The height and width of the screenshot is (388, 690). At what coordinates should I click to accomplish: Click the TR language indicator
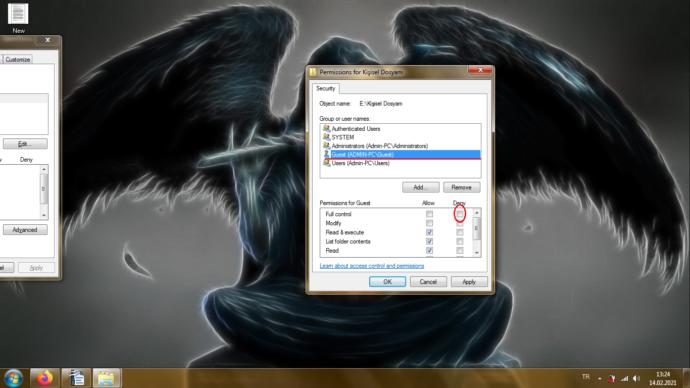pyautogui.click(x=586, y=377)
